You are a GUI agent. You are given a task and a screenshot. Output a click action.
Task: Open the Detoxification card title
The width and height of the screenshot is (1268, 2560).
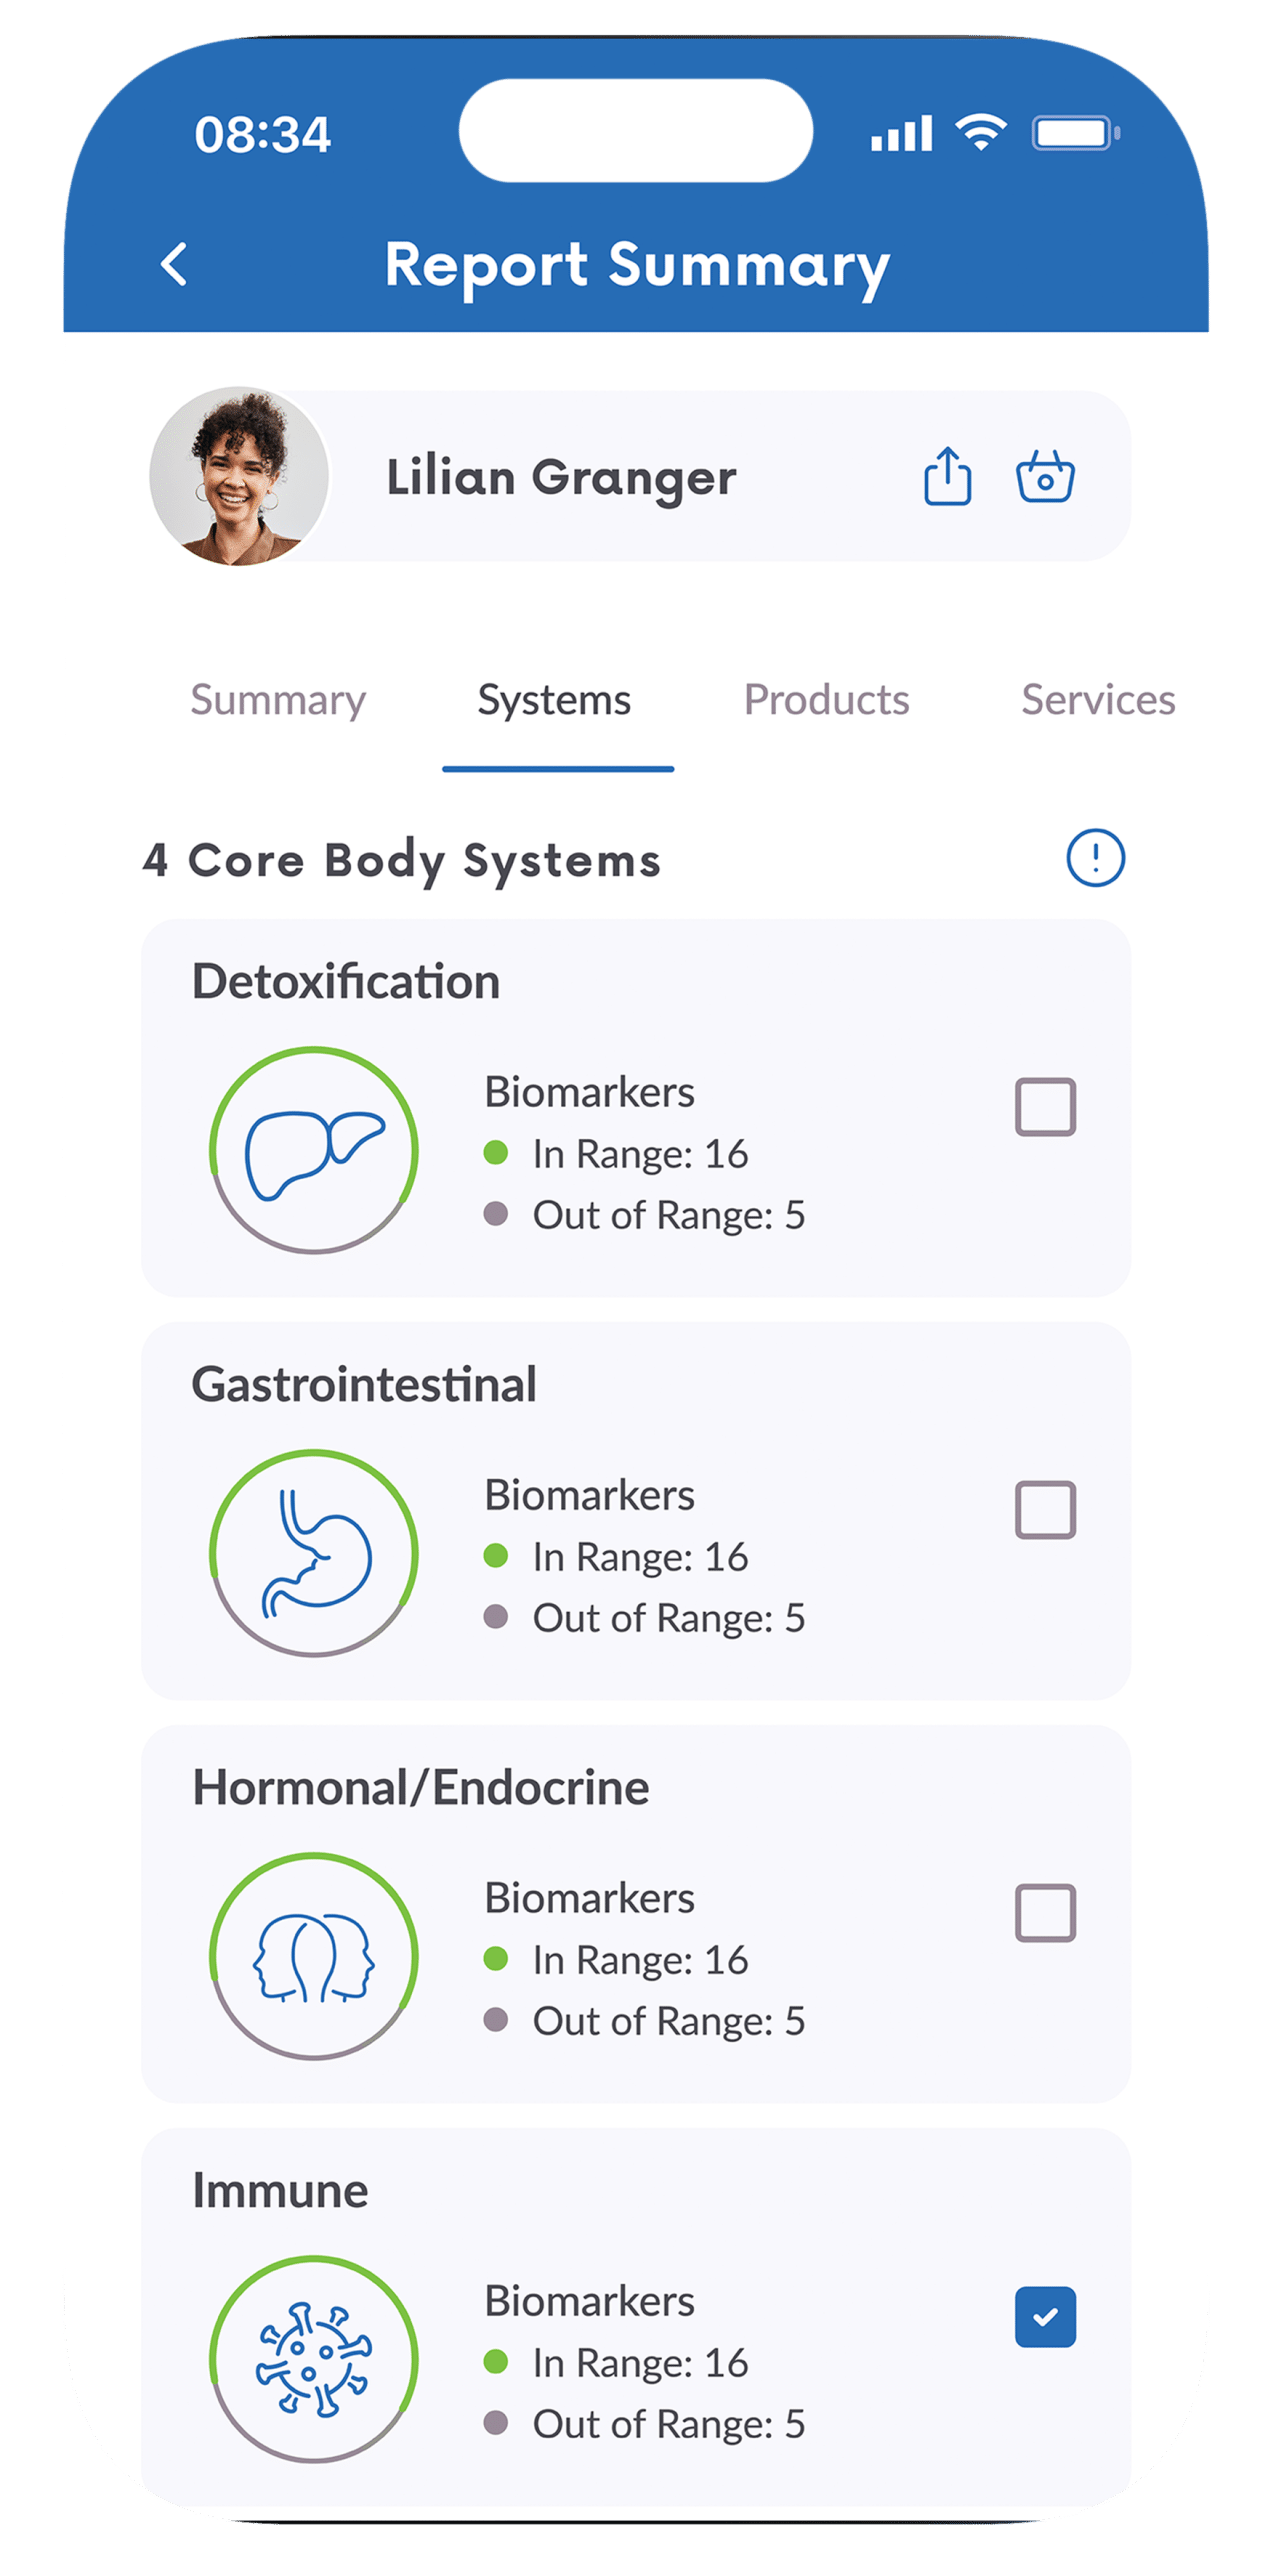click(346, 981)
